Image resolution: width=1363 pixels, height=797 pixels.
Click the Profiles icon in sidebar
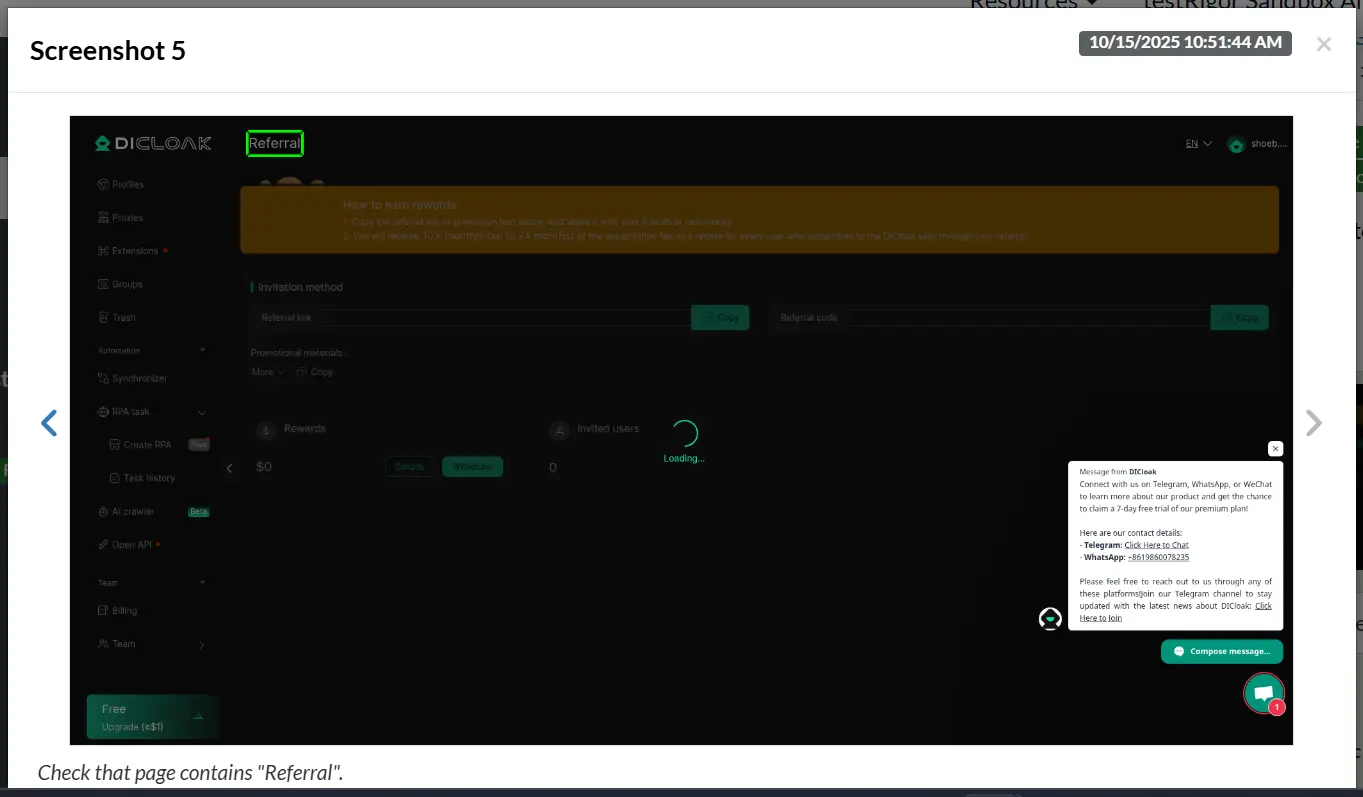pyautogui.click(x=103, y=185)
